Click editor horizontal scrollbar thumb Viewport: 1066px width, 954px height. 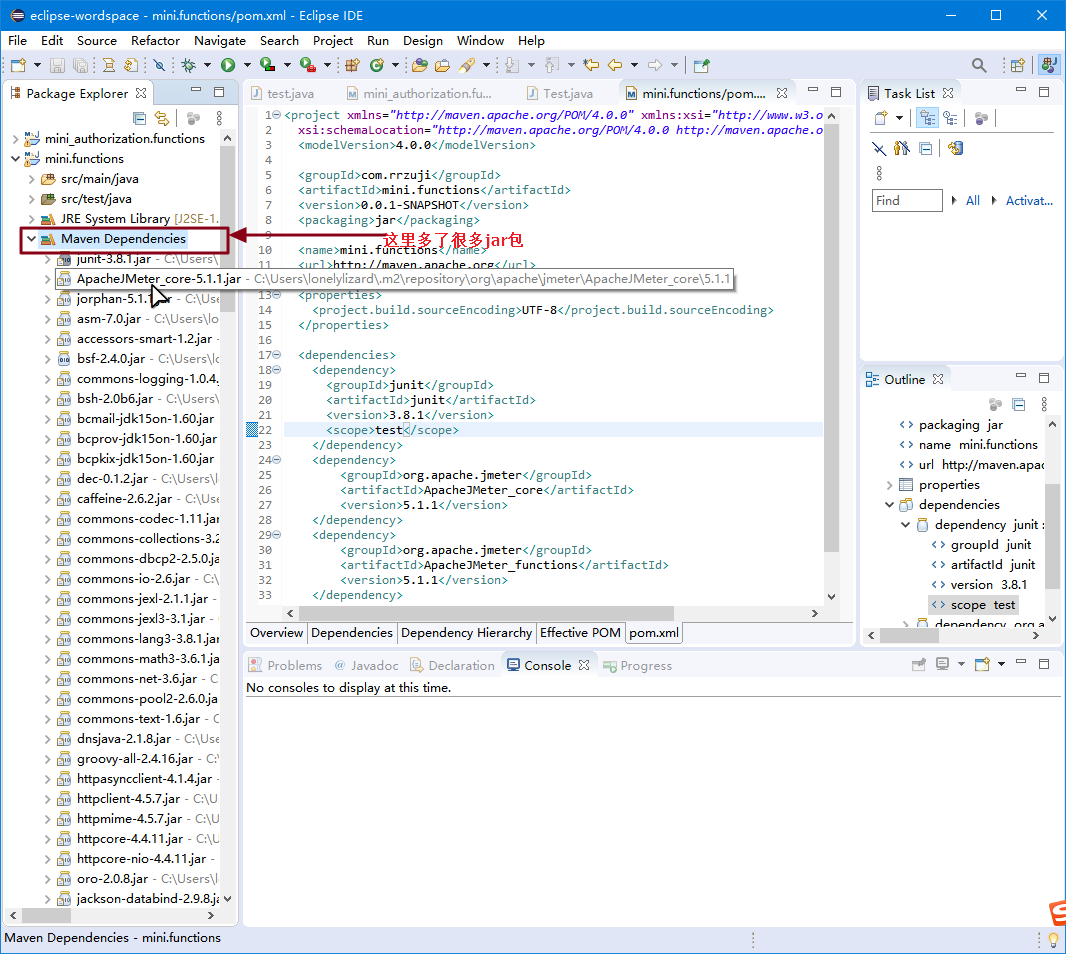click(485, 613)
